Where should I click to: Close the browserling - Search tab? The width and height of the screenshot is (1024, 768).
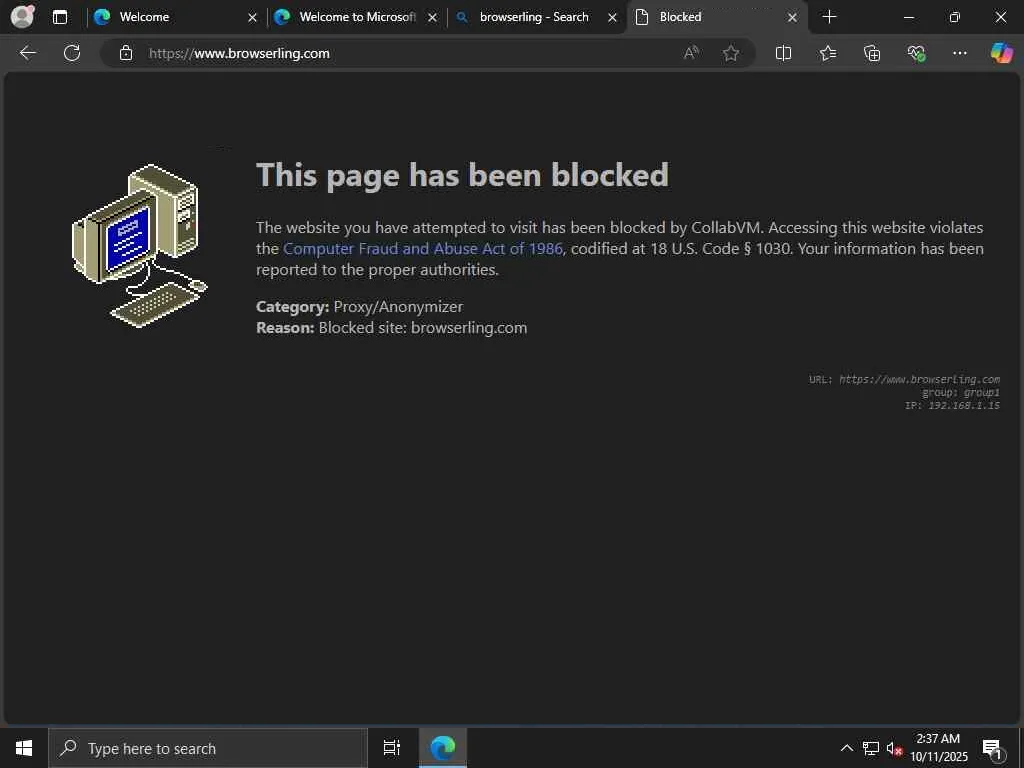click(x=612, y=18)
